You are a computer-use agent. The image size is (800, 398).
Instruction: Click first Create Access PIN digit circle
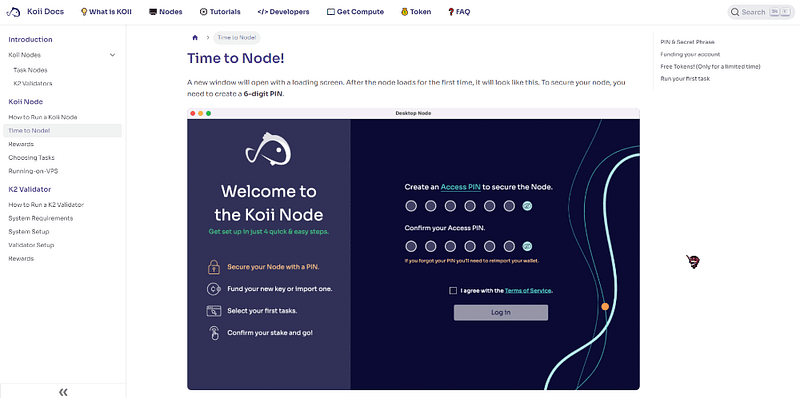pos(411,206)
